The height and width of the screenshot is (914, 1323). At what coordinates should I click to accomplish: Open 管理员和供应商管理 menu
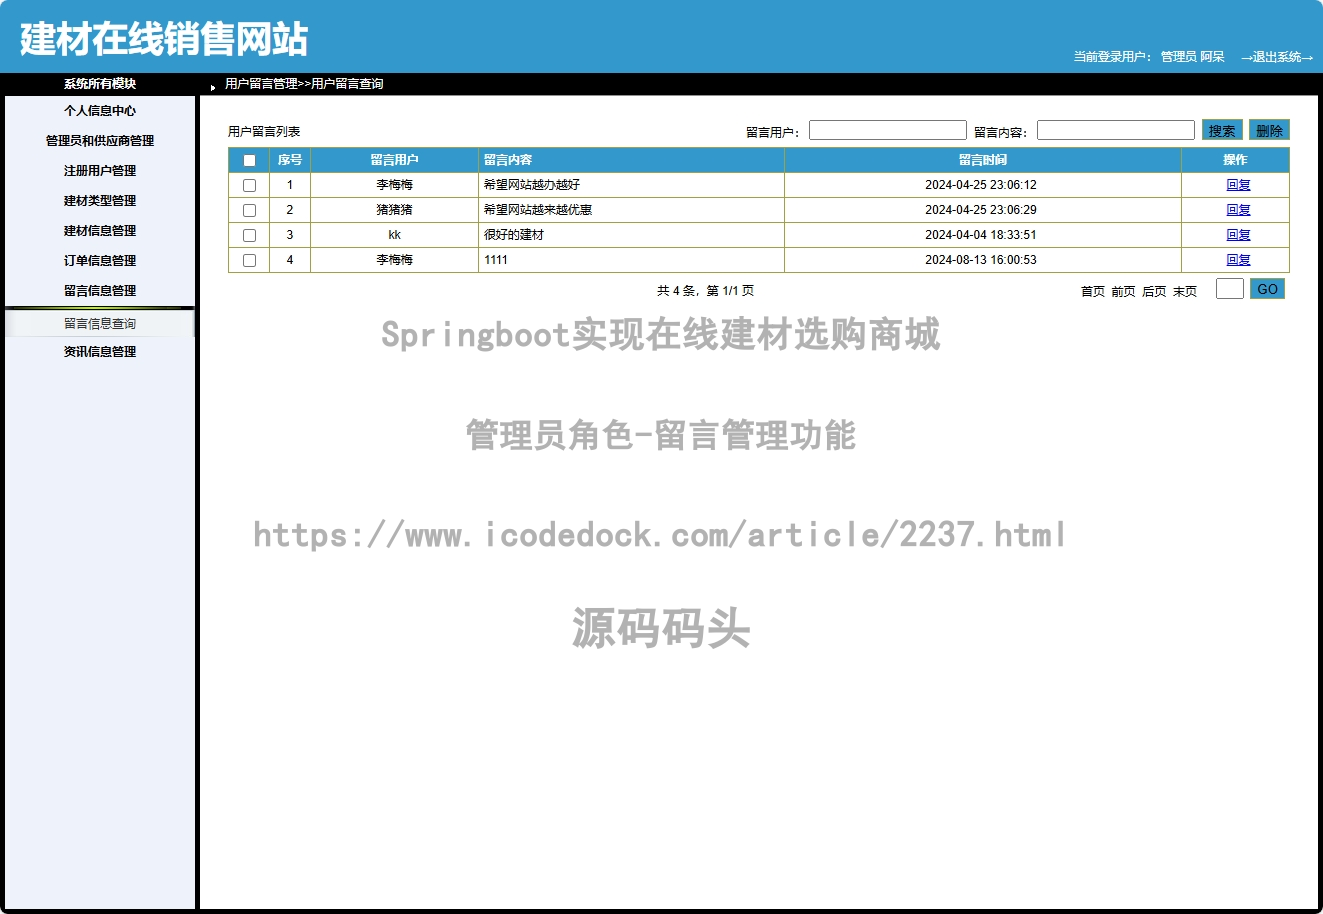click(x=100, y=141)
